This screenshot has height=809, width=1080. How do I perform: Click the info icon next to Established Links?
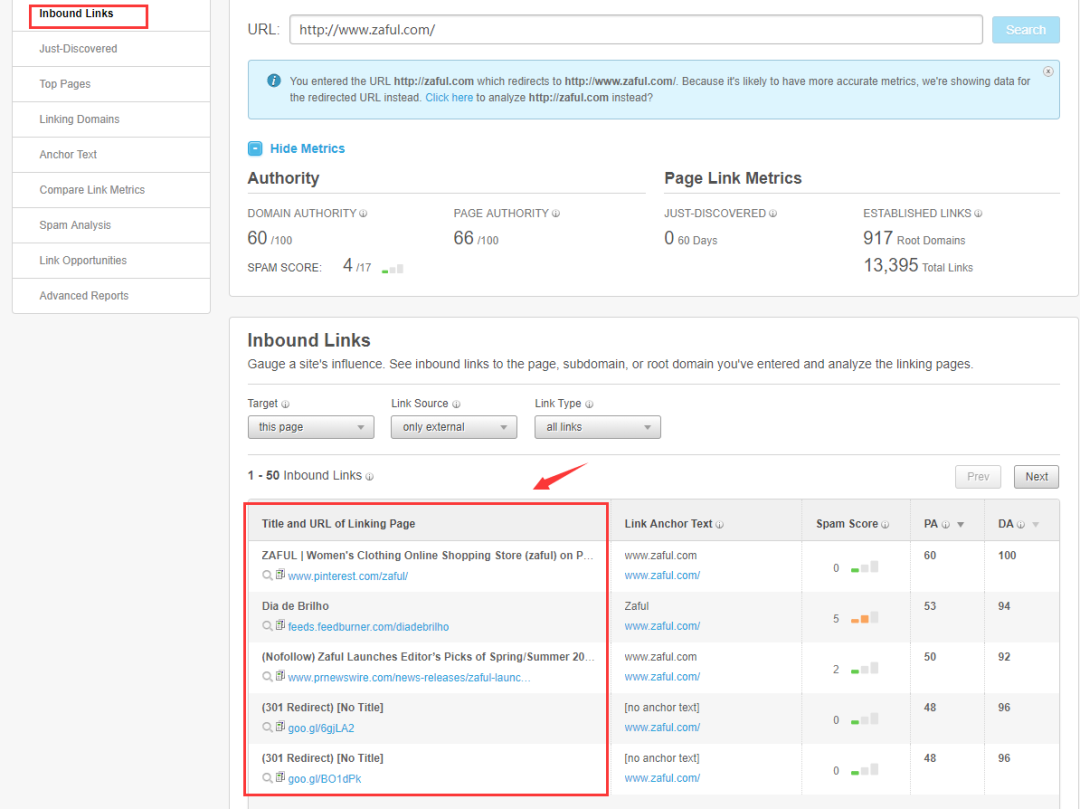(x=978, y=214)
